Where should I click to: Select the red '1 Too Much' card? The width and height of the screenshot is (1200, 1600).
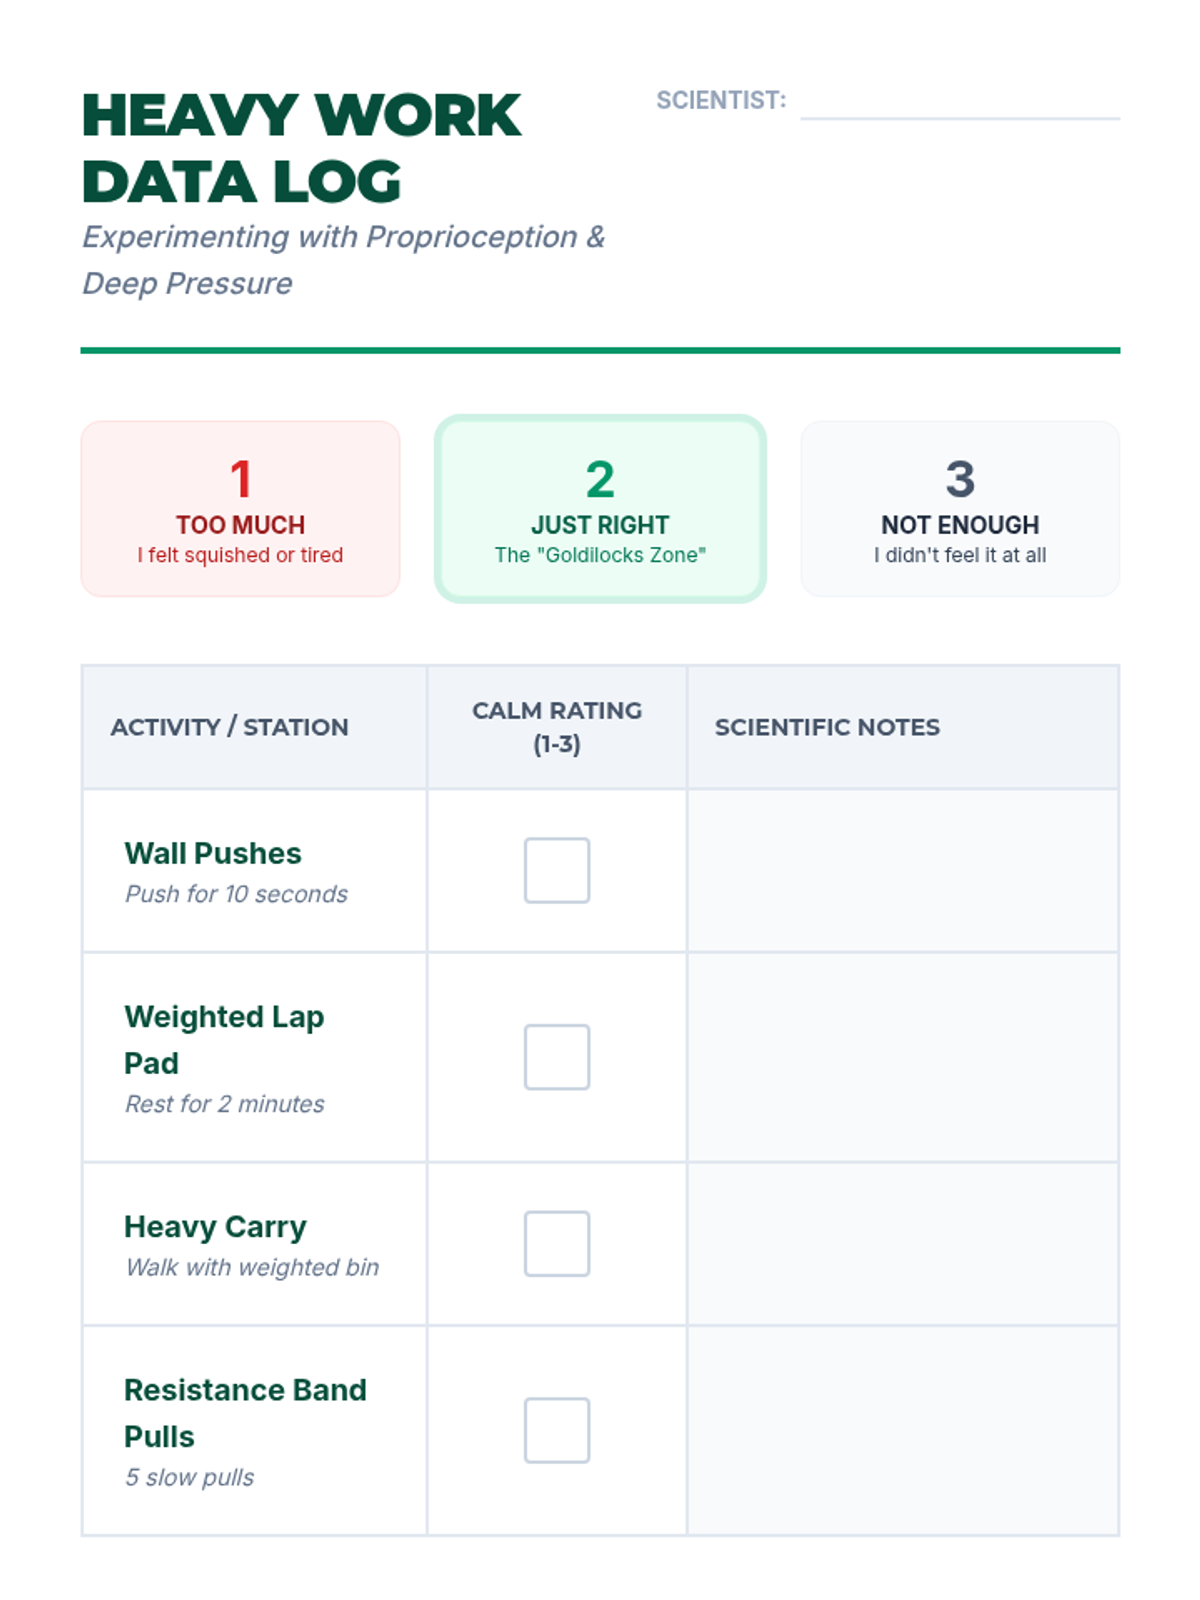point(240,509)
